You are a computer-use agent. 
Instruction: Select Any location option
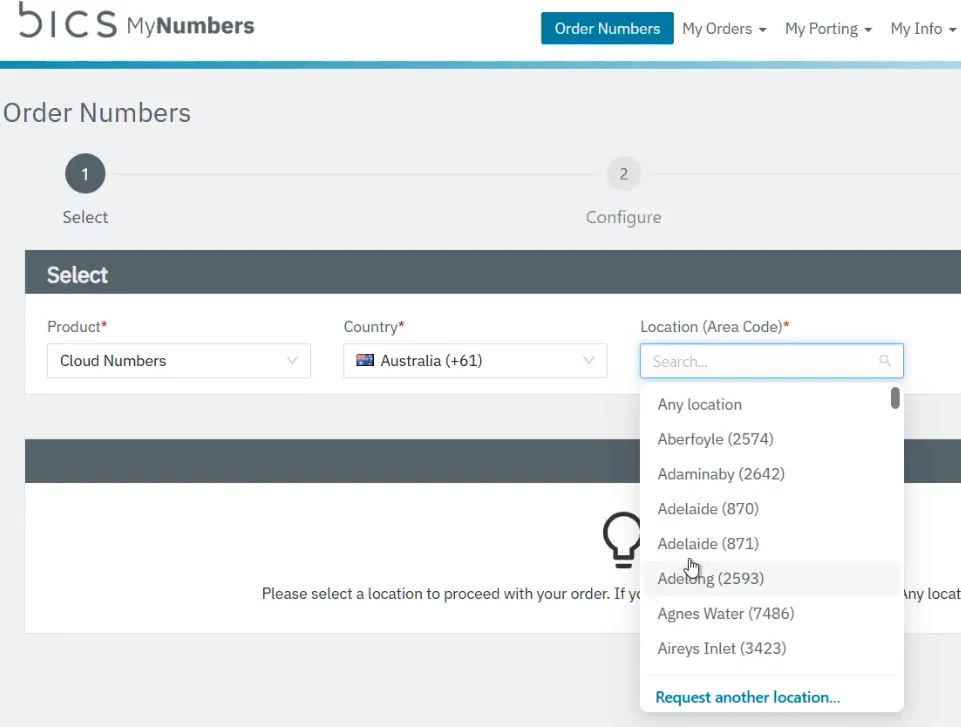pyautogui.click(x=700, y=404)
